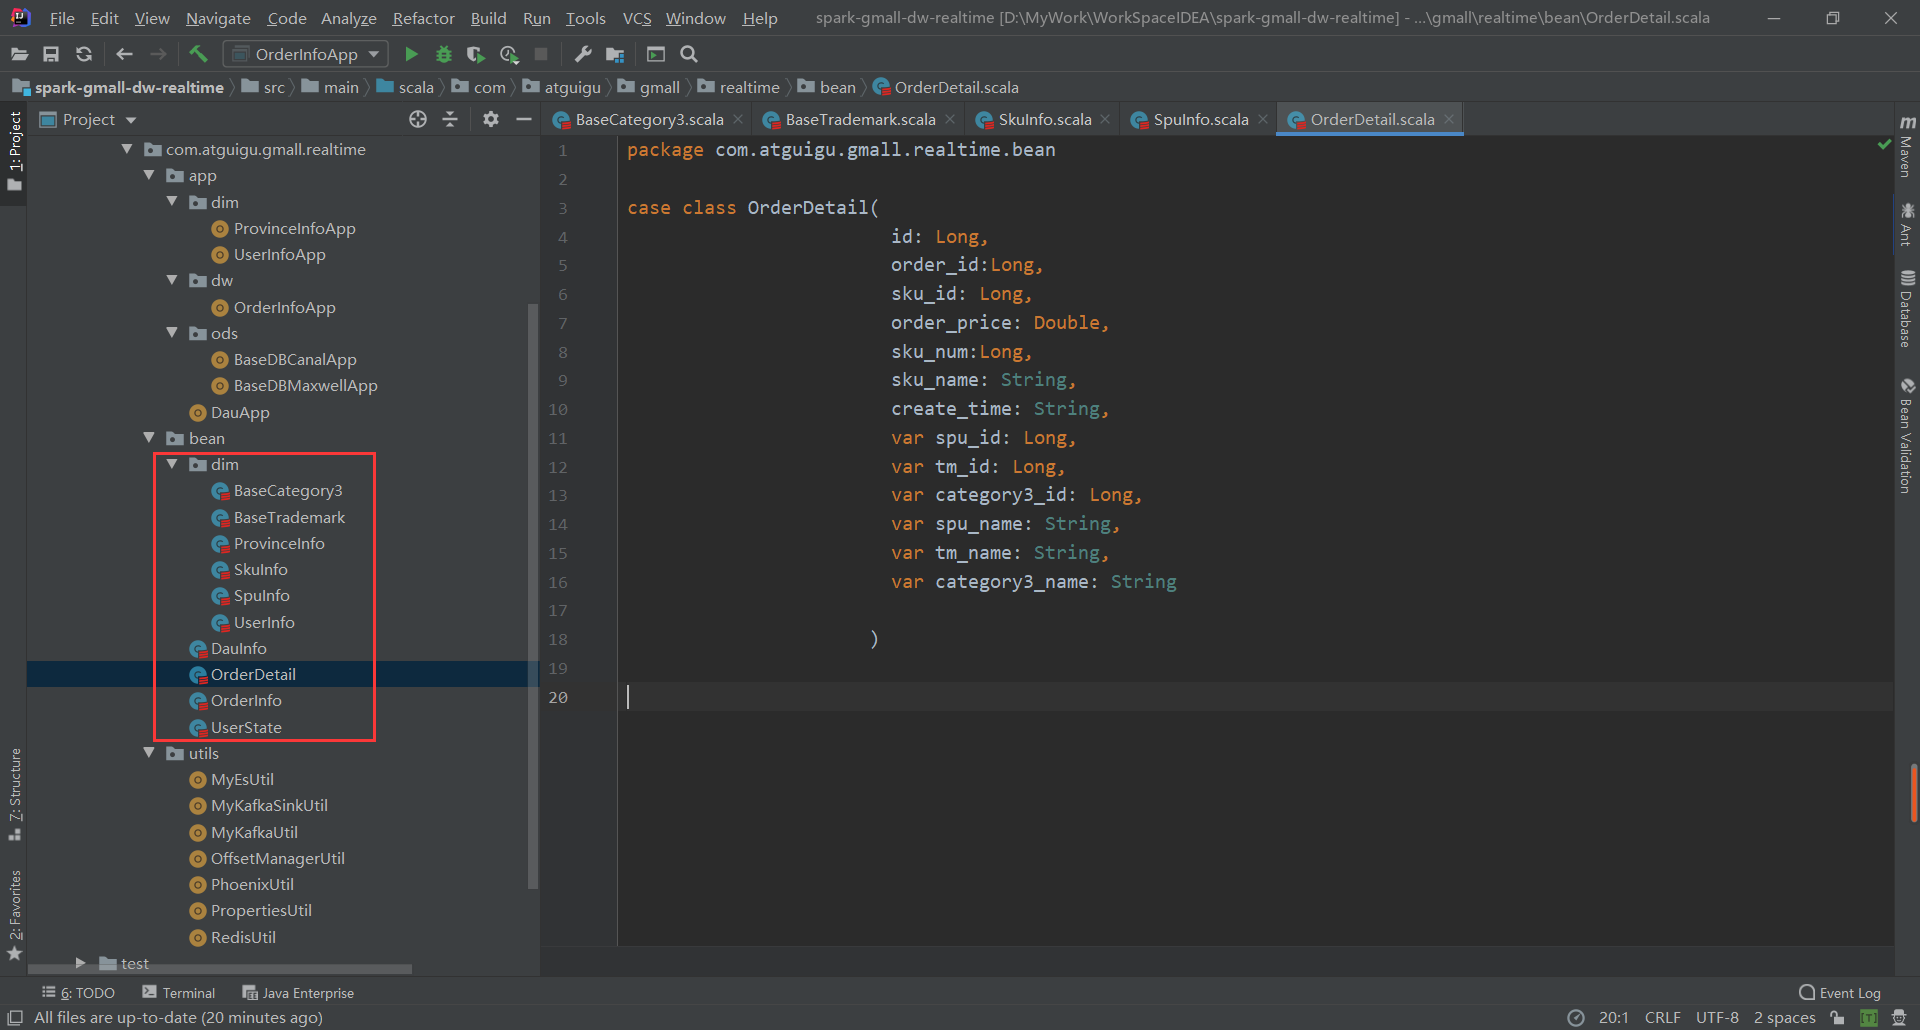Open Go to Line at 20:1
The image size is (1920, 1030).
(1613, 1017)
